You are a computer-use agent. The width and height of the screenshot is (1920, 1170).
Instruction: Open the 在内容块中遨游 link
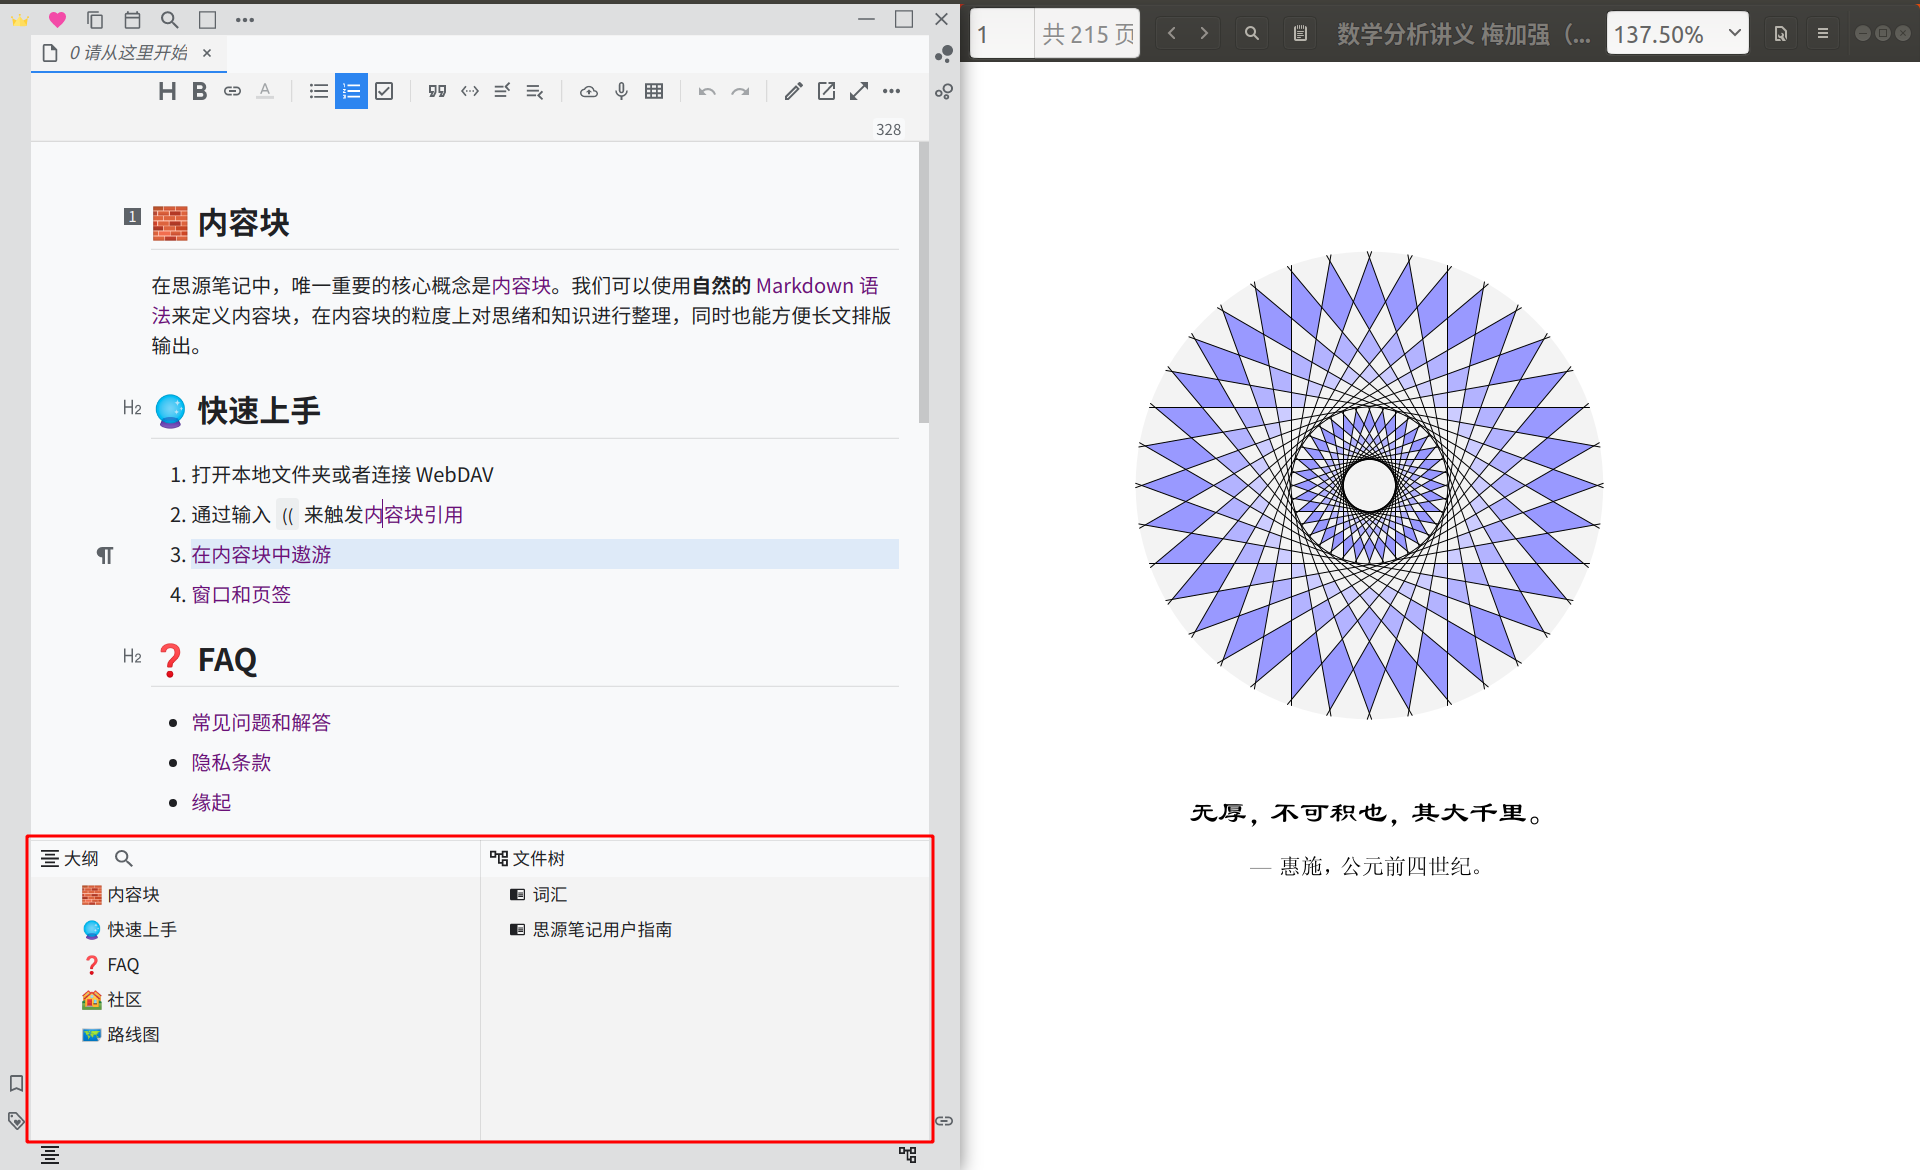tap(261, 554)
